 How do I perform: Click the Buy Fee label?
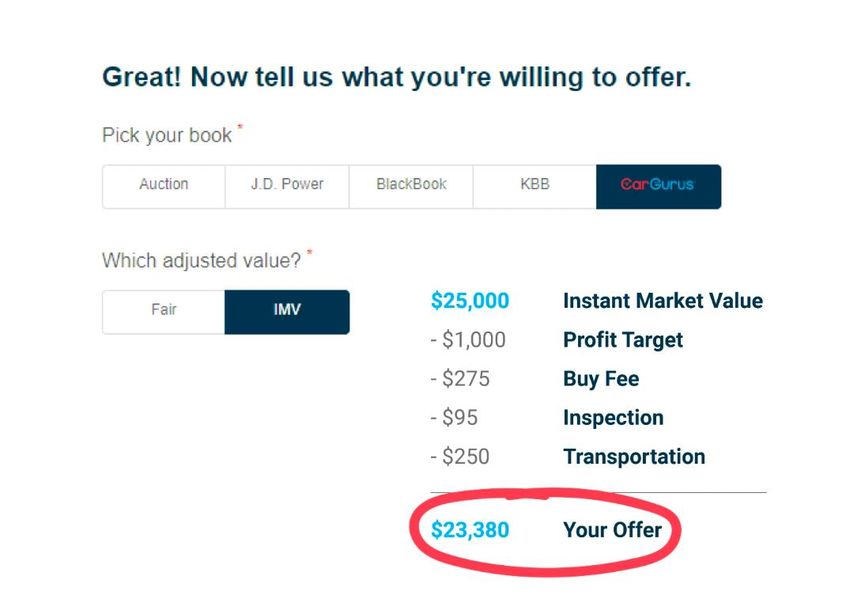601,379
